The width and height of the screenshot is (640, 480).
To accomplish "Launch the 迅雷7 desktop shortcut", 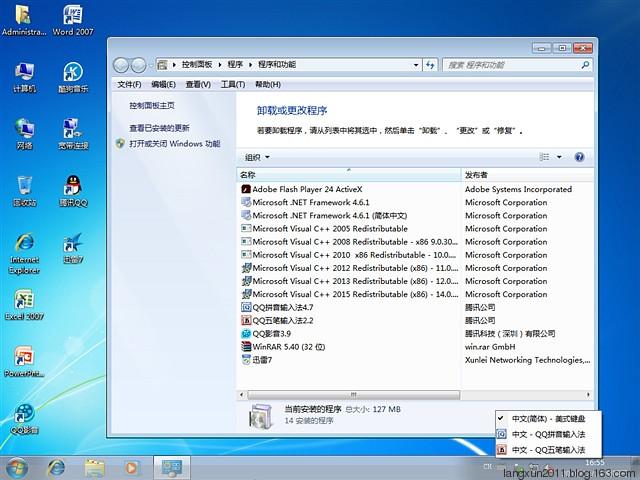I will [73, 248].
